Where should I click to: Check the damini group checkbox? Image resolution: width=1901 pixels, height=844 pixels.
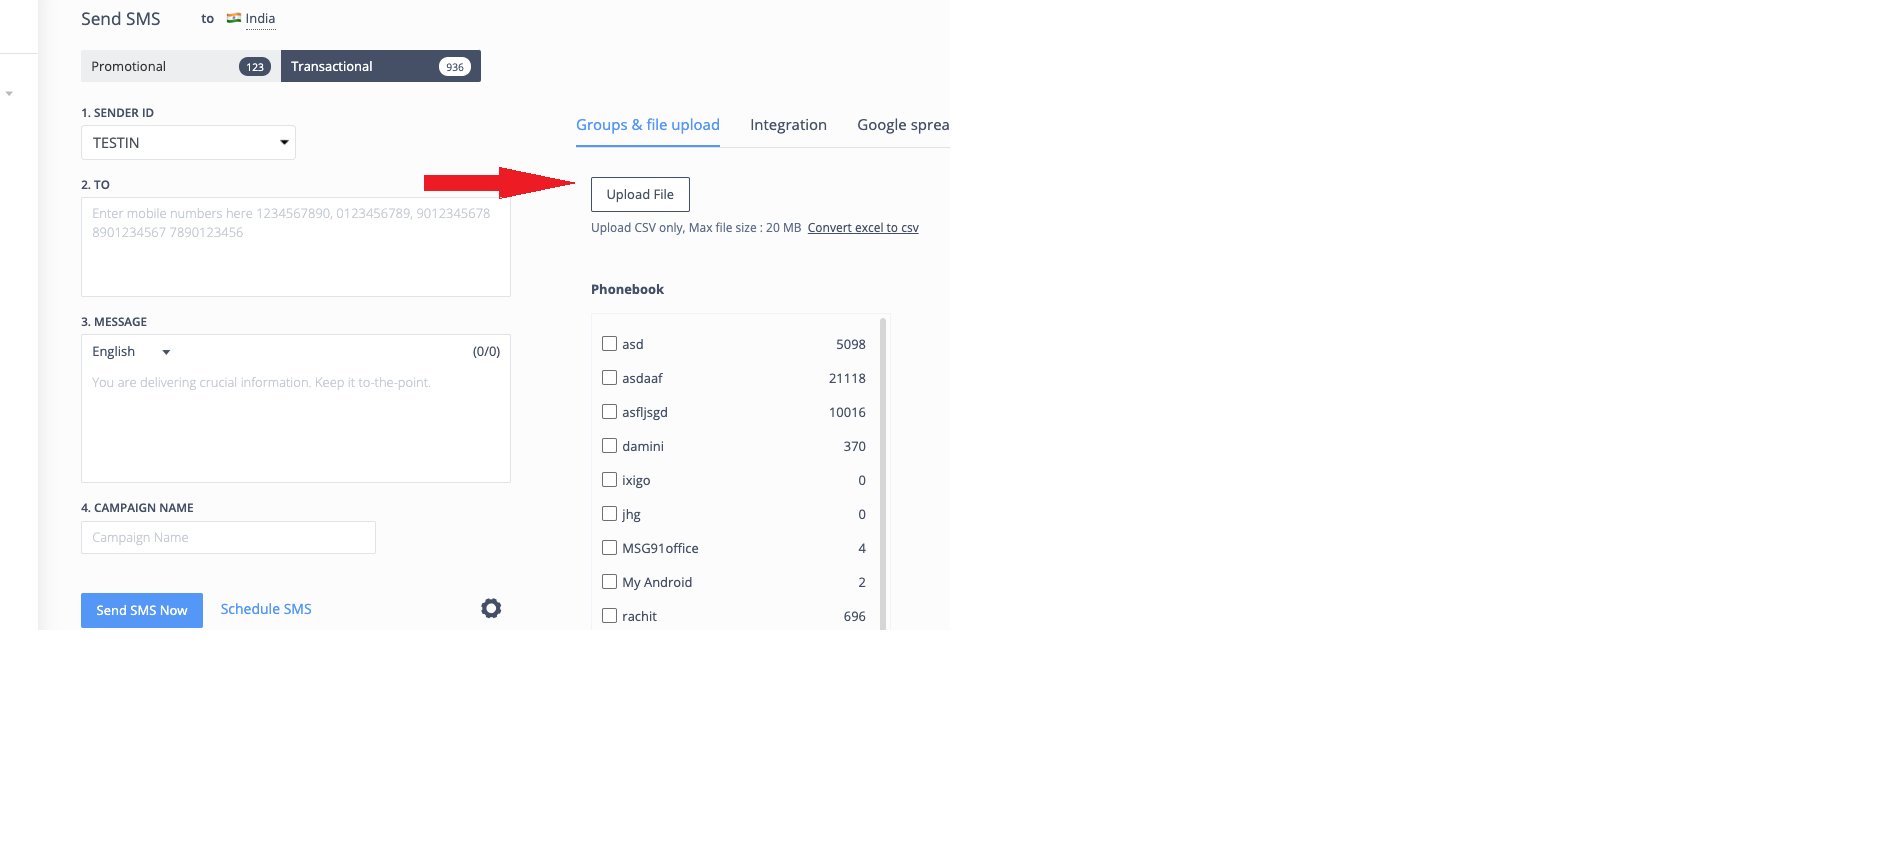[609, 446]
